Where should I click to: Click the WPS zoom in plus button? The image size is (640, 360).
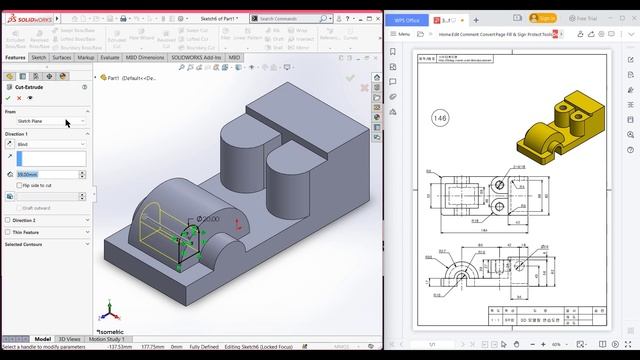coord(543,344)
